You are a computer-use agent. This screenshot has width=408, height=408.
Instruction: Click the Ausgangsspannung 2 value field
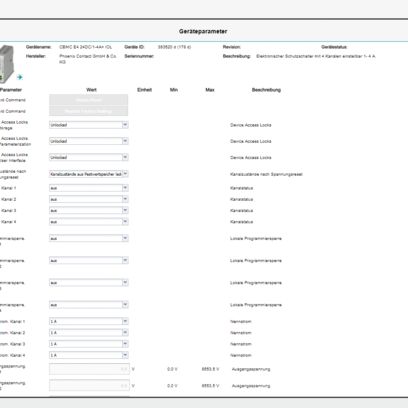(89, 385)
